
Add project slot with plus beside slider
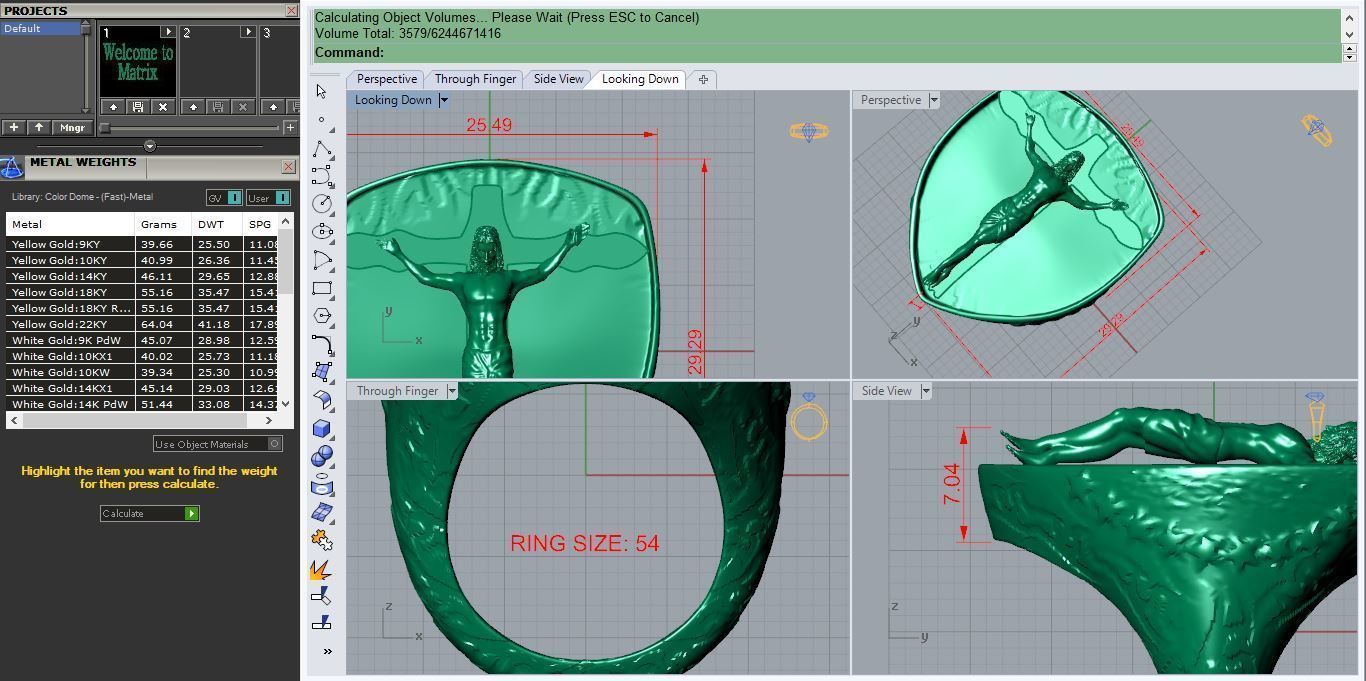pyautogui.click(x=290, y=128)
